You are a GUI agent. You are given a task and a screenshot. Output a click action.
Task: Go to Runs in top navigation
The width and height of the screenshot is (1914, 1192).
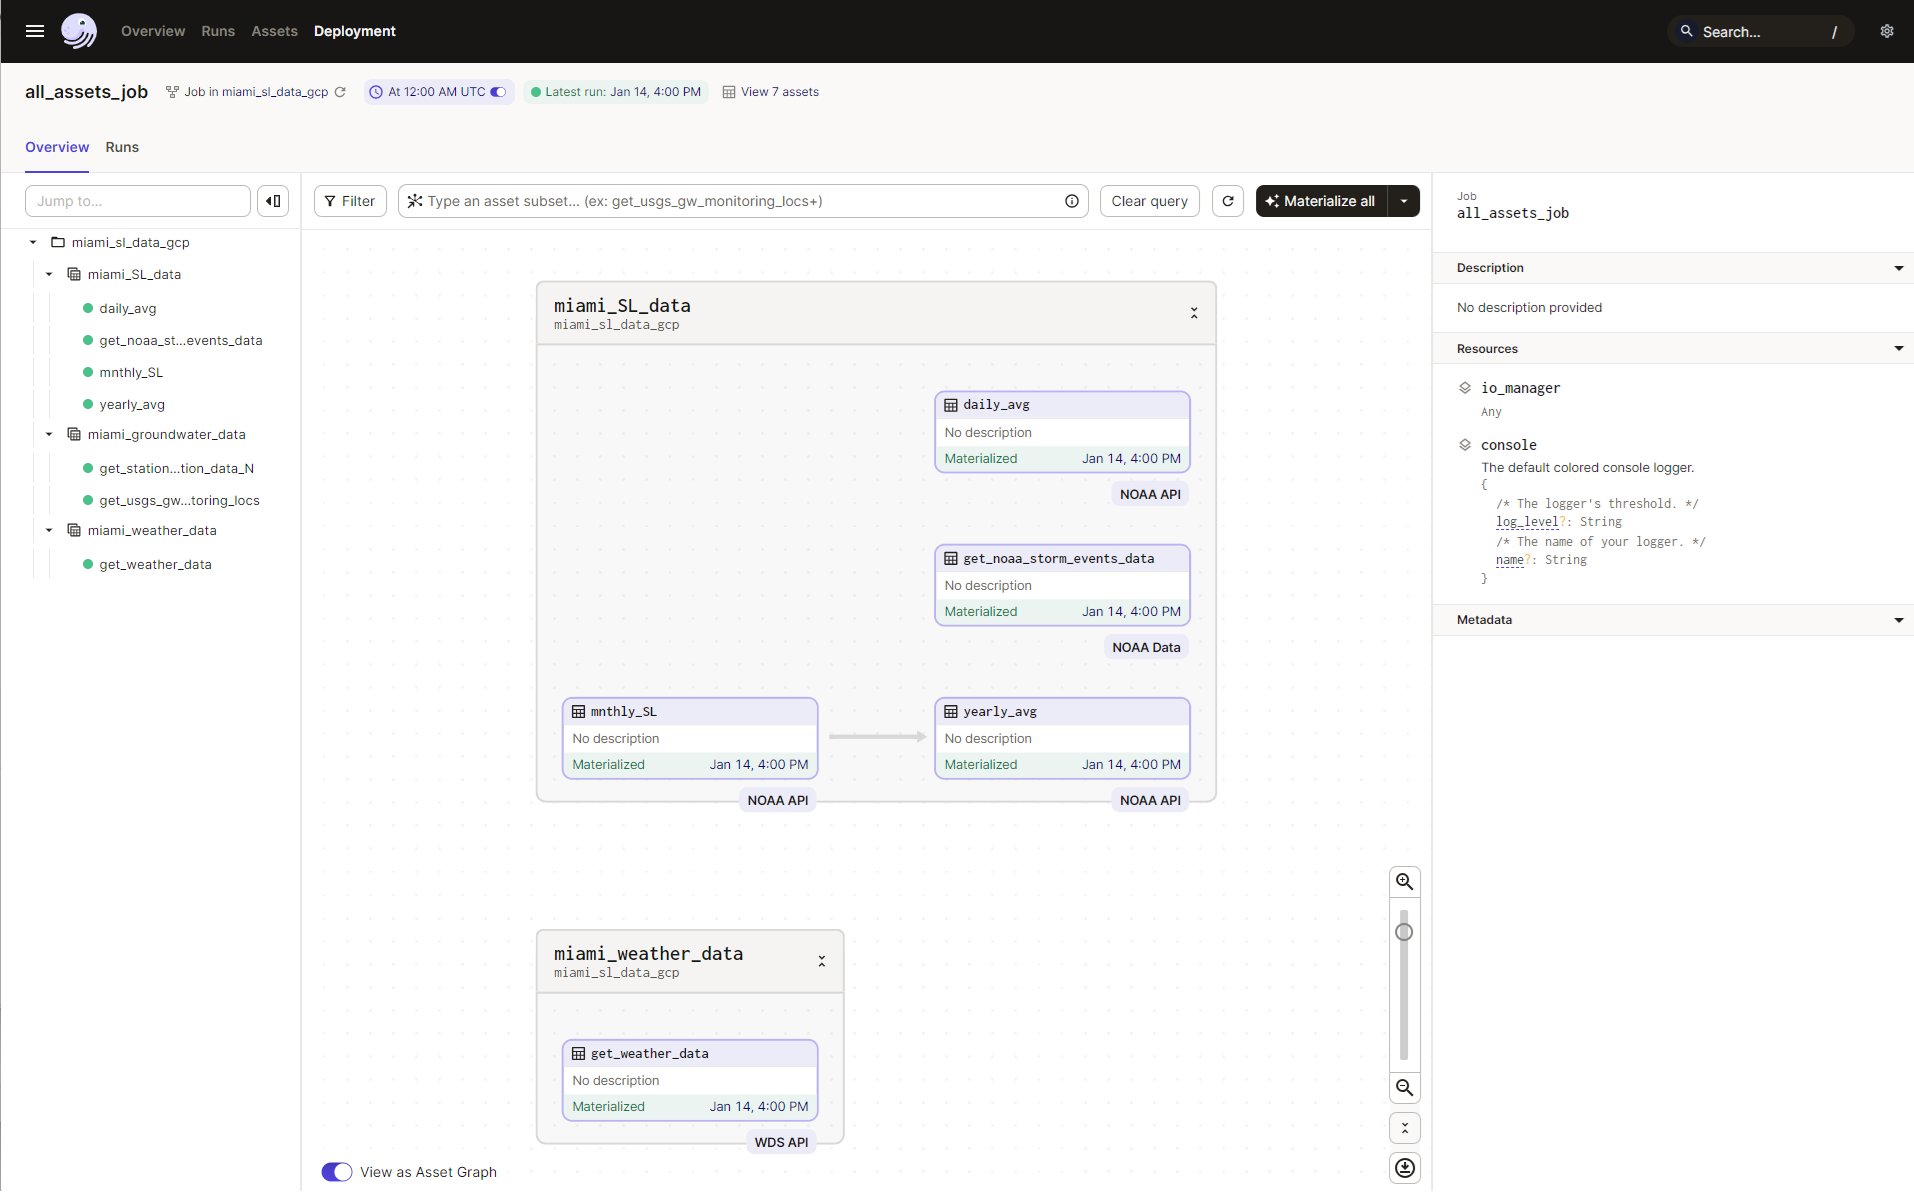(x=218, y=31)
